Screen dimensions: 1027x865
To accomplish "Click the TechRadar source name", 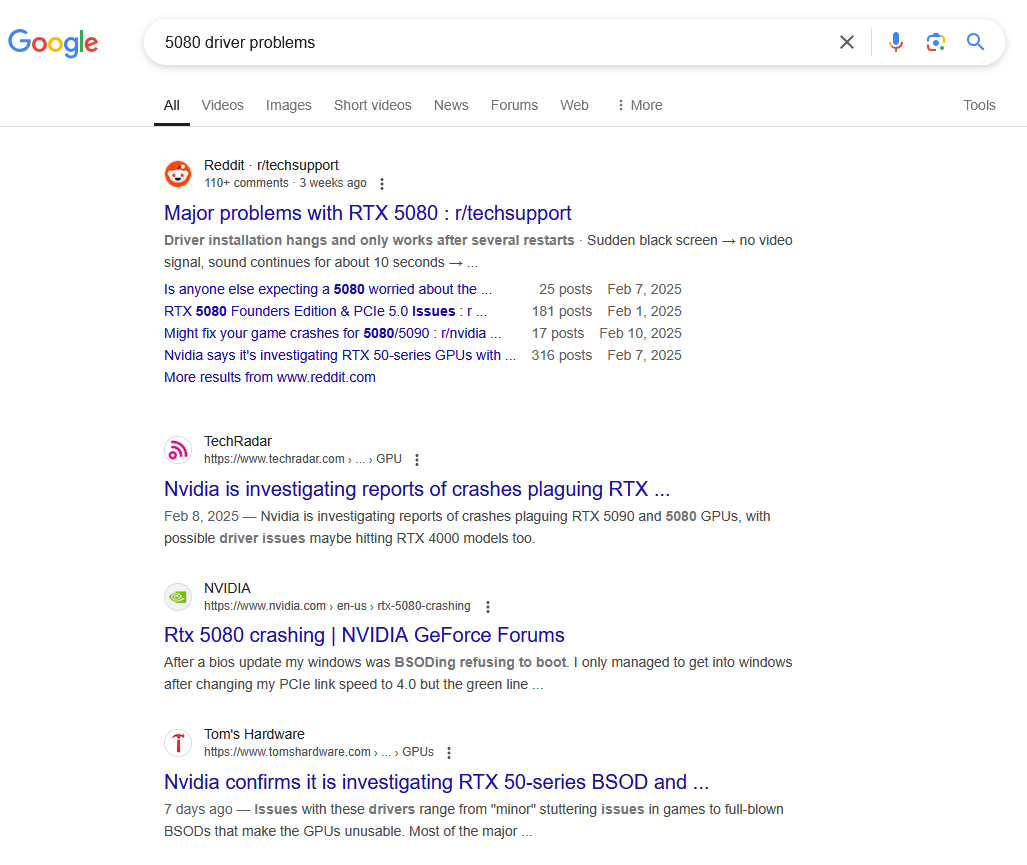I will [238, 441].
